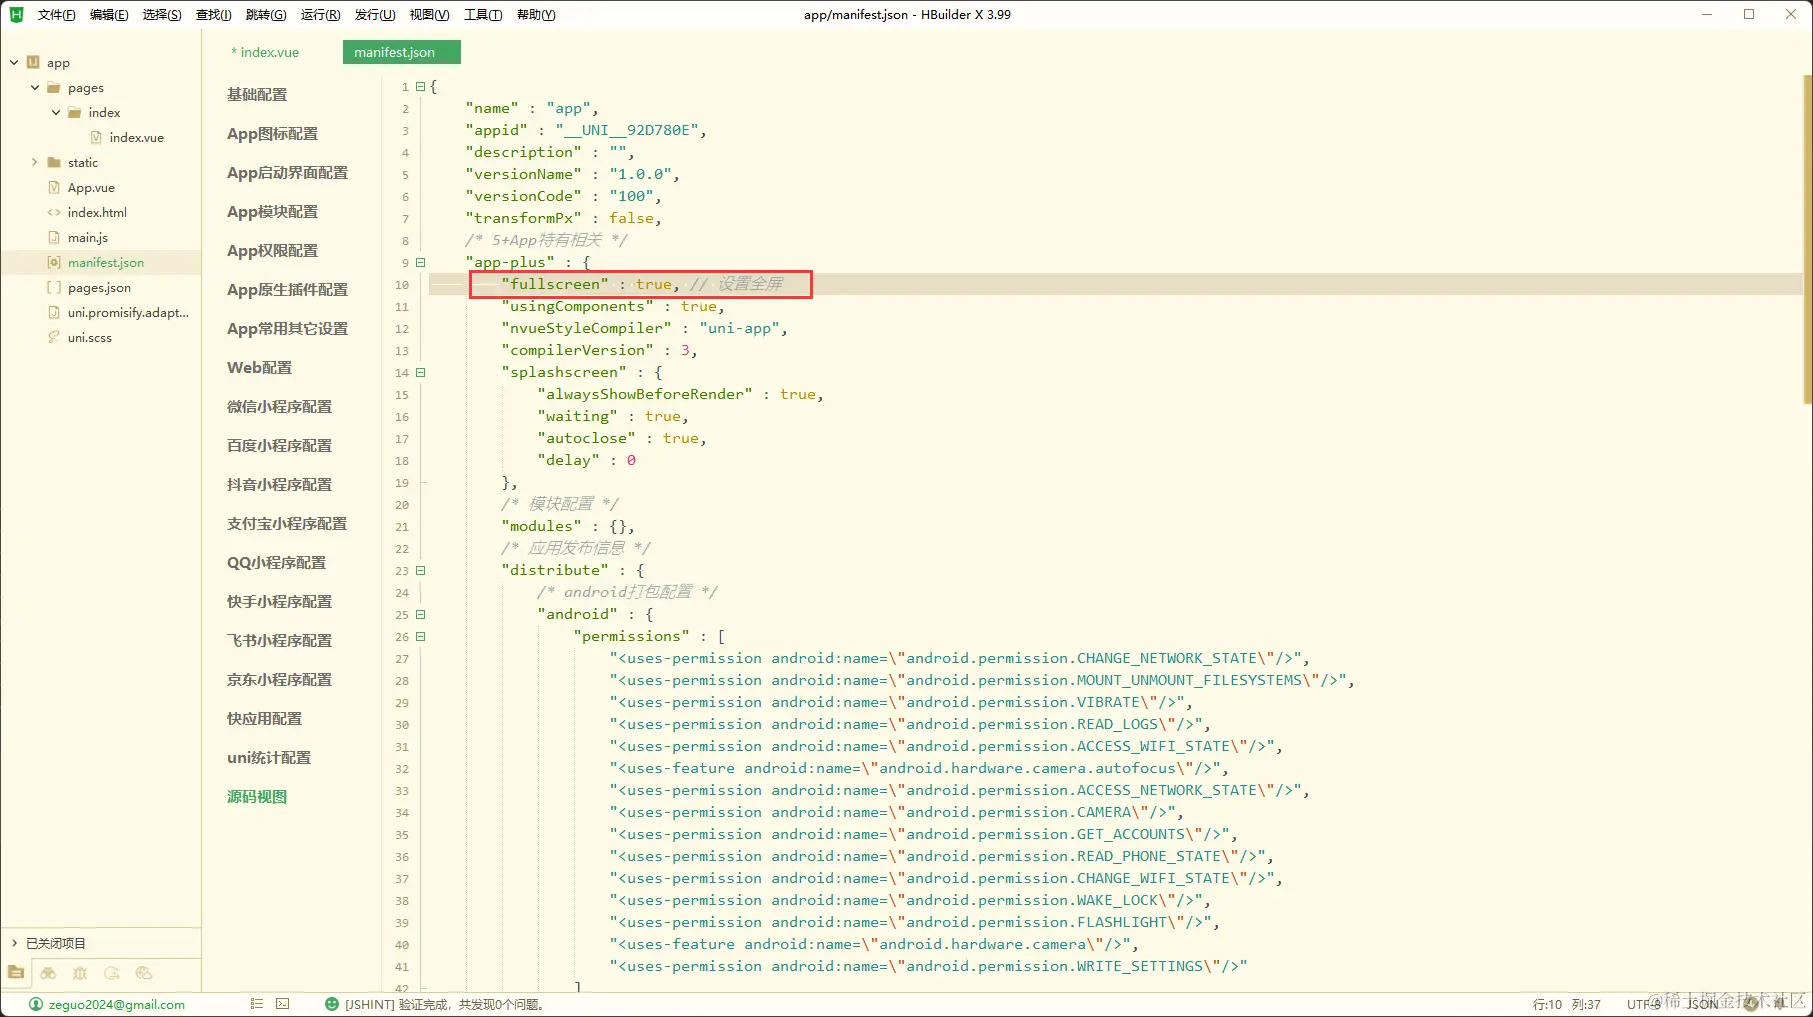Expand the 已关闭项目 section

[15, 943]
